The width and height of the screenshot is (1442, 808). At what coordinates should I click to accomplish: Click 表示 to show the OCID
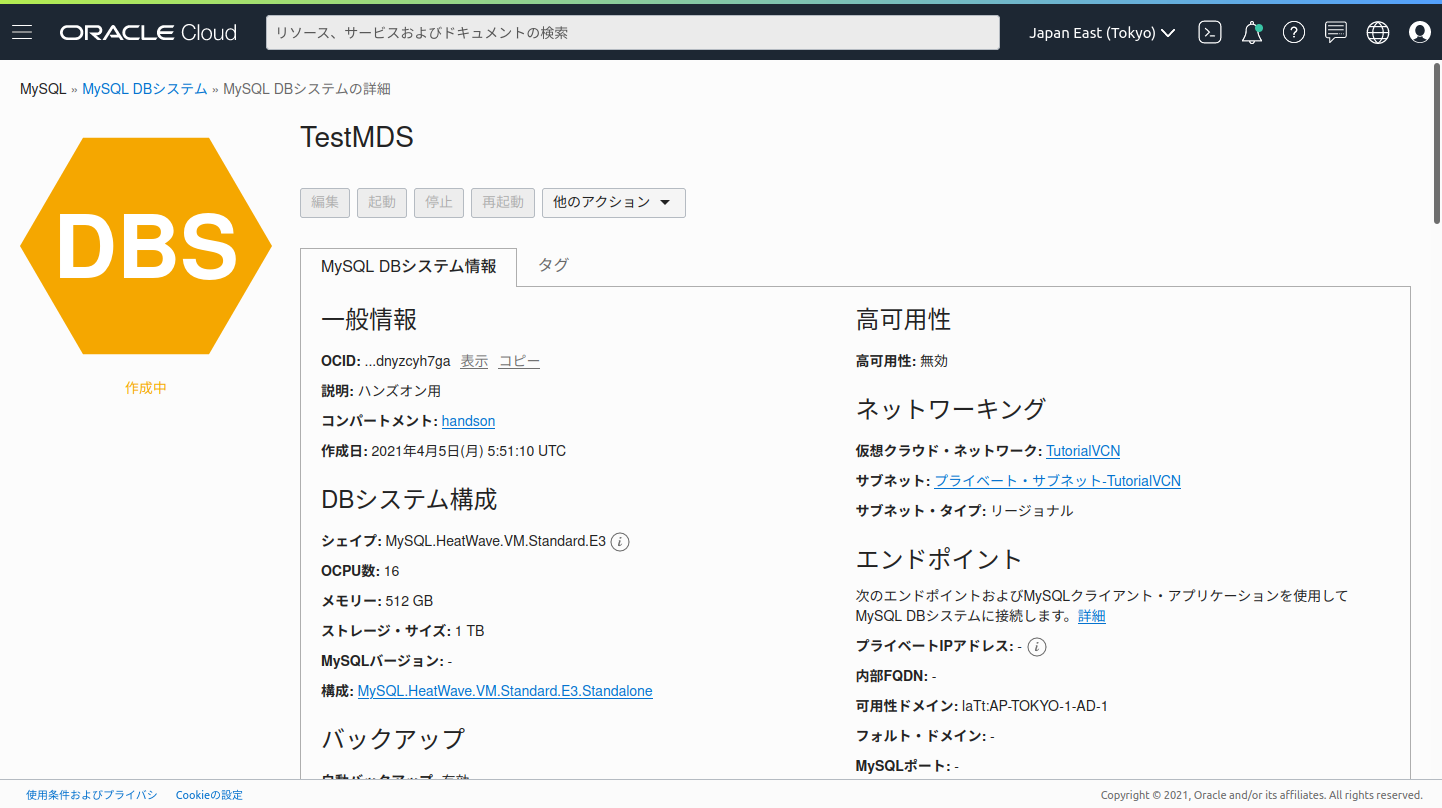click(474, 361)
